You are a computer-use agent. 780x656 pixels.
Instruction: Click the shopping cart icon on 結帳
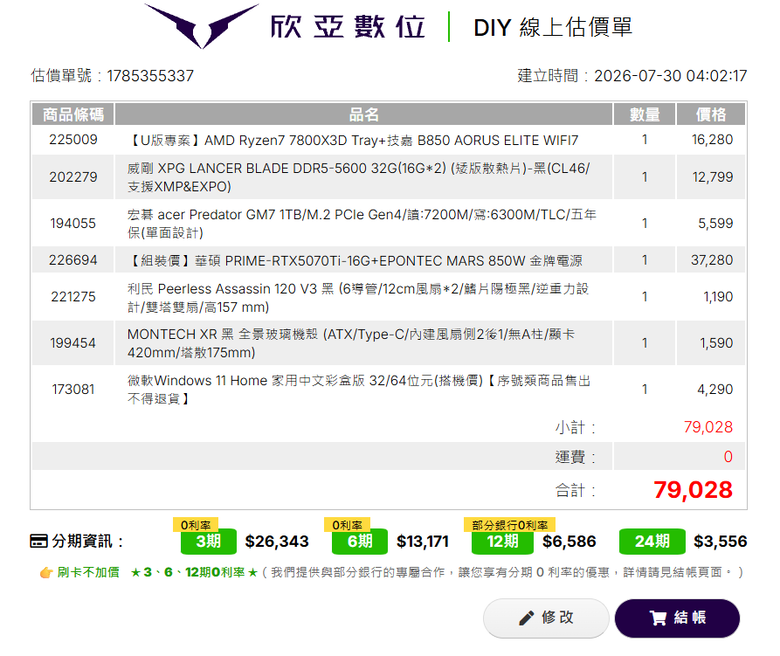658,618
